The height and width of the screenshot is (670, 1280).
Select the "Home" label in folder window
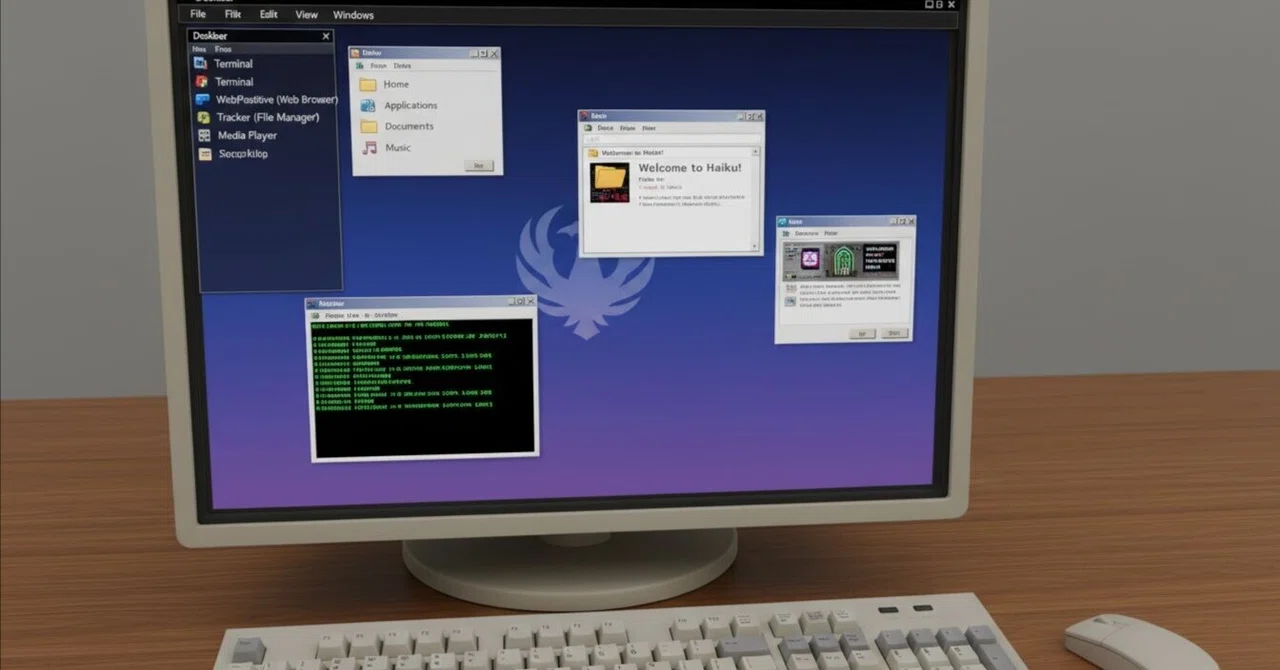(x=396, y=84)
